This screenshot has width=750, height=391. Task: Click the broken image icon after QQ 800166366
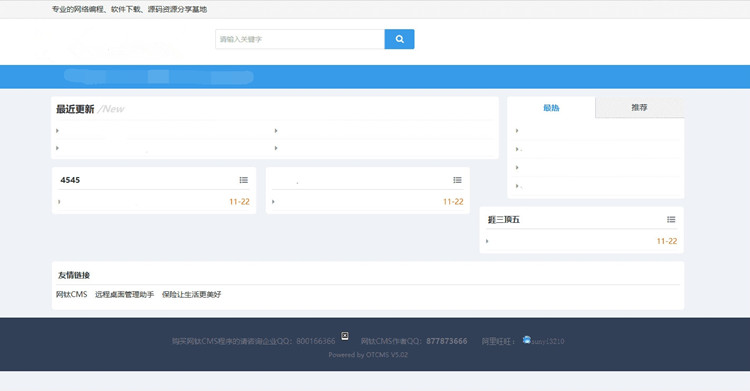tap(345, 335)
